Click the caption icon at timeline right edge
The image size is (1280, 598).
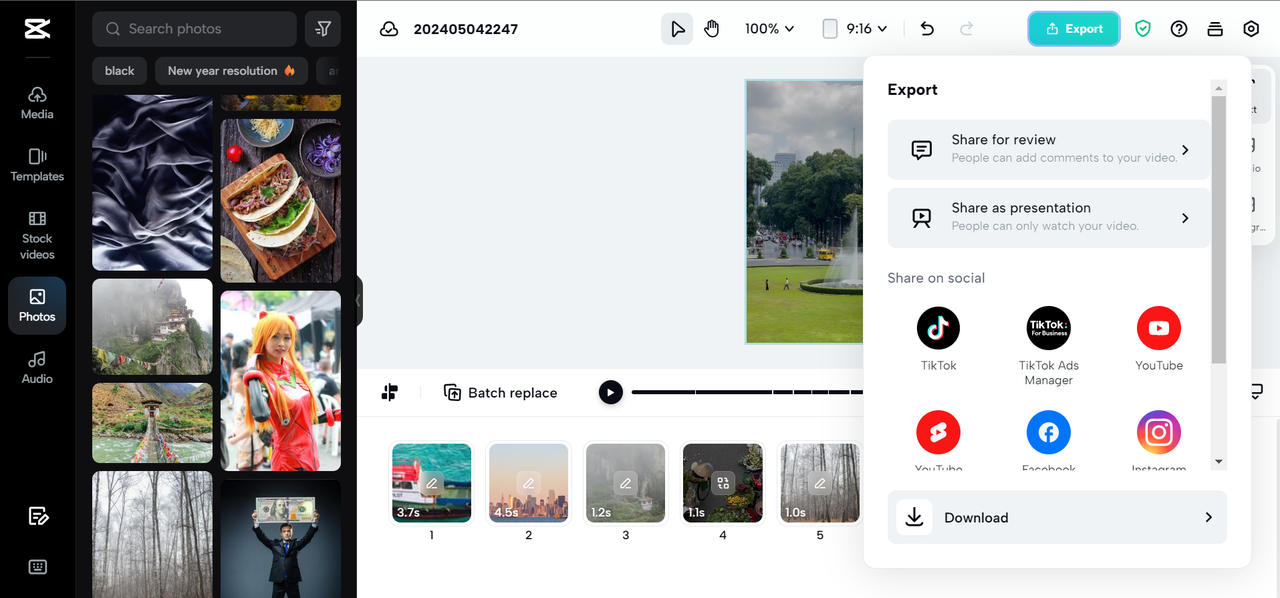coord(1257,391)
